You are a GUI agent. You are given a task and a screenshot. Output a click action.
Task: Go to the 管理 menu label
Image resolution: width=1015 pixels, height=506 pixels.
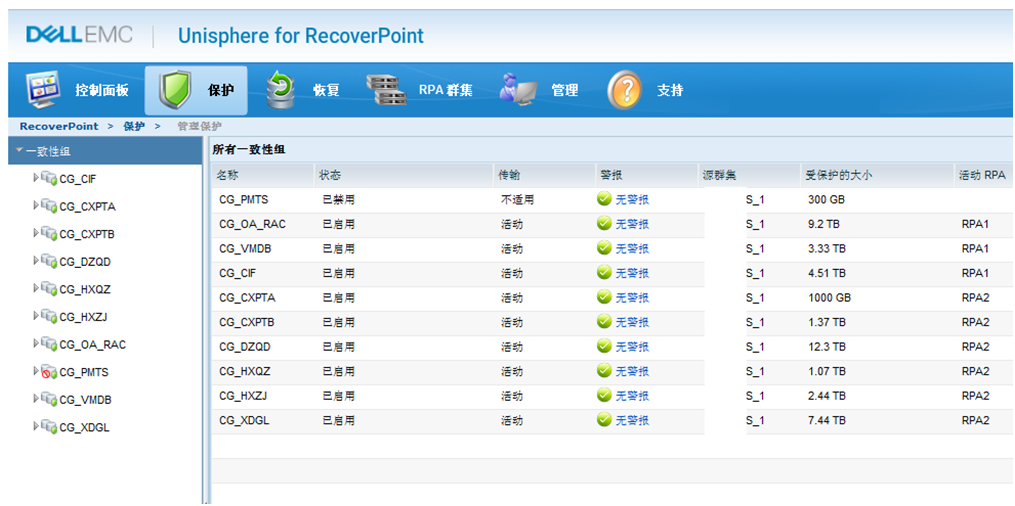pos(564,91)
